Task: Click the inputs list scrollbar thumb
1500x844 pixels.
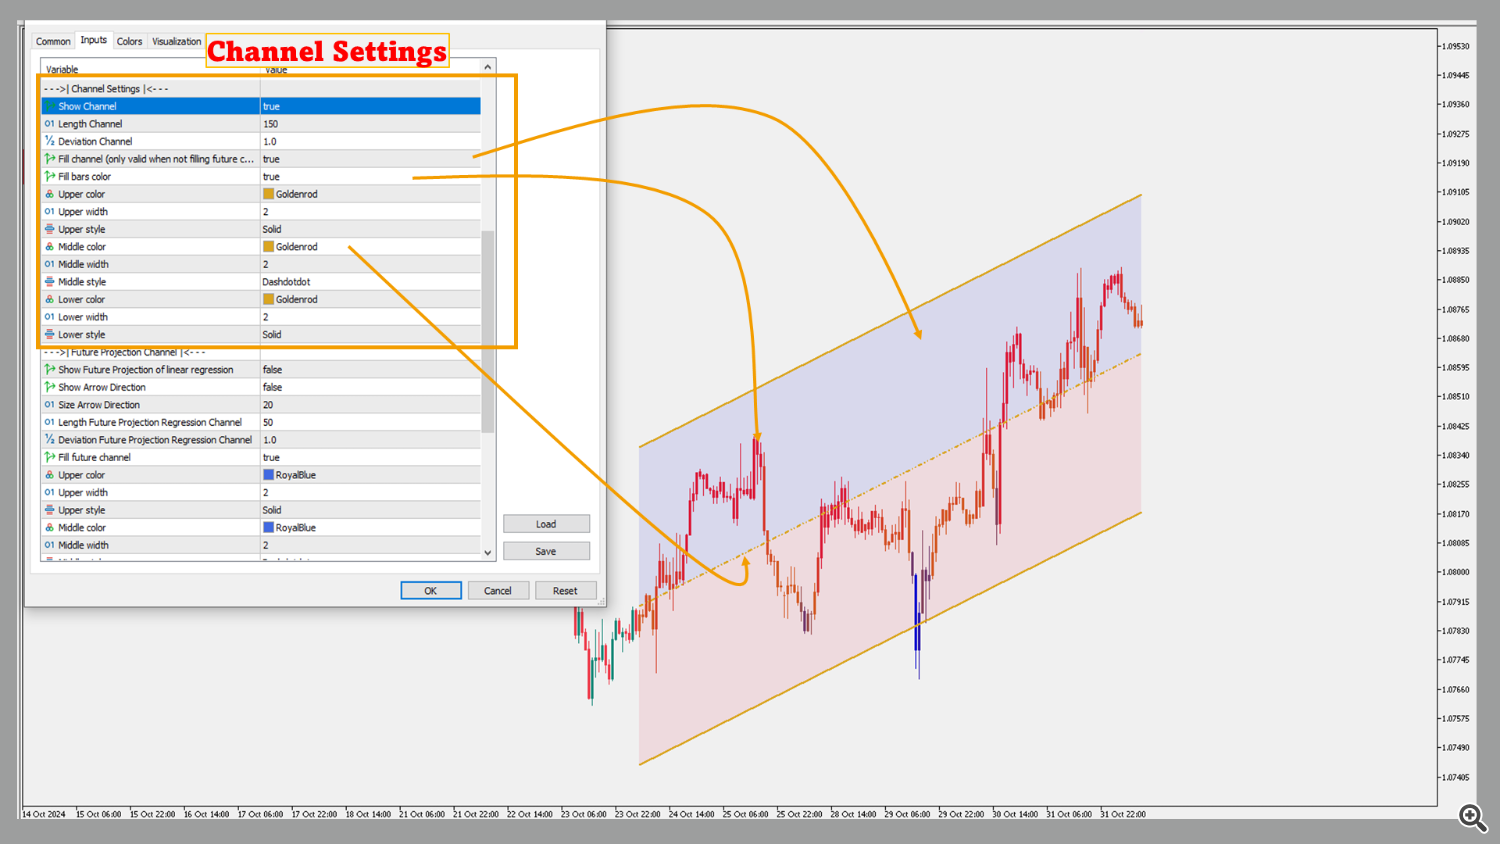Action: 488,332
